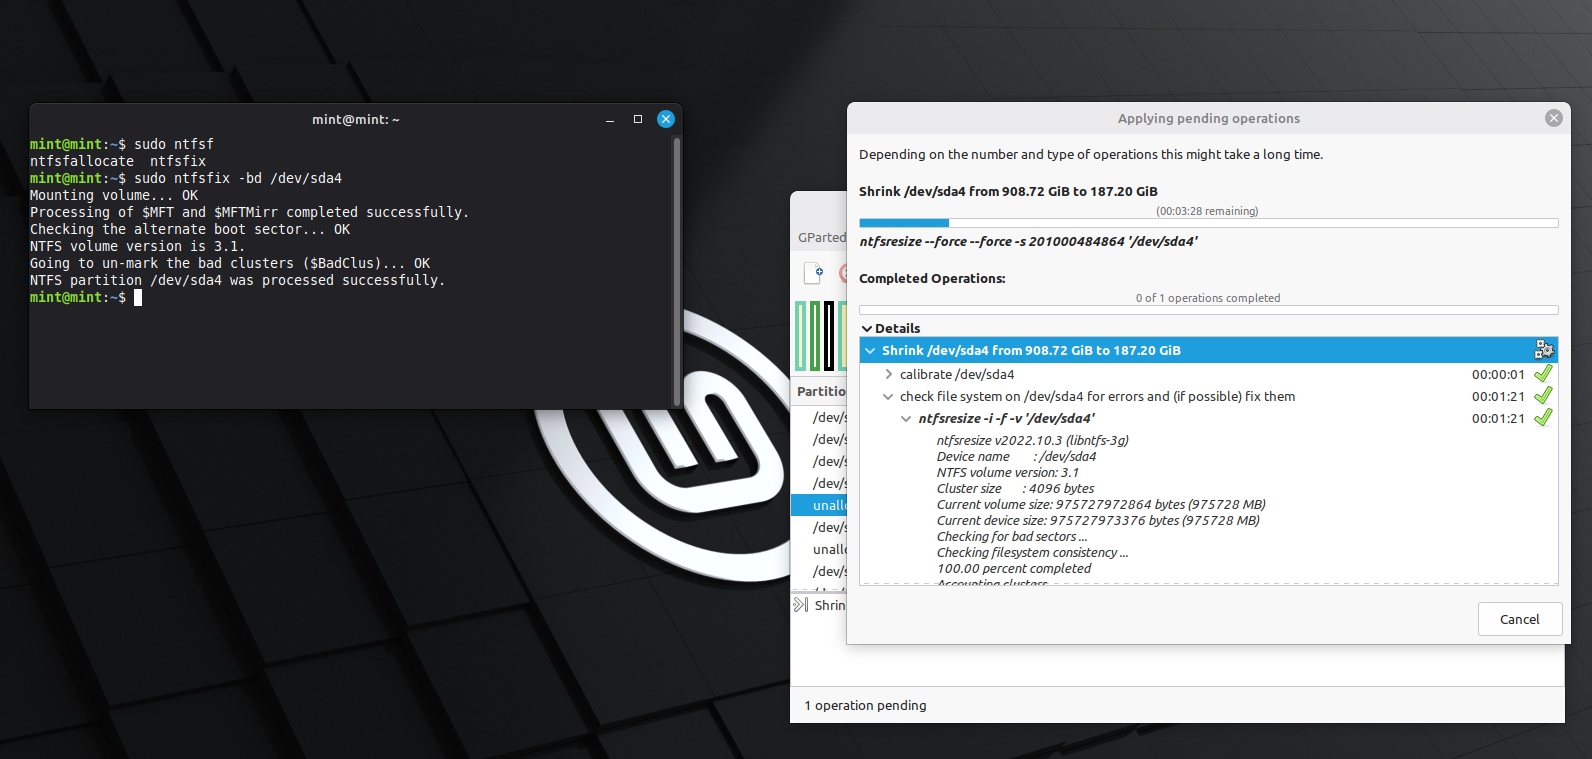Click the save details icon in Shrink row
This screenshot has width=1592, height=759.
click(x=1544, y=349)
